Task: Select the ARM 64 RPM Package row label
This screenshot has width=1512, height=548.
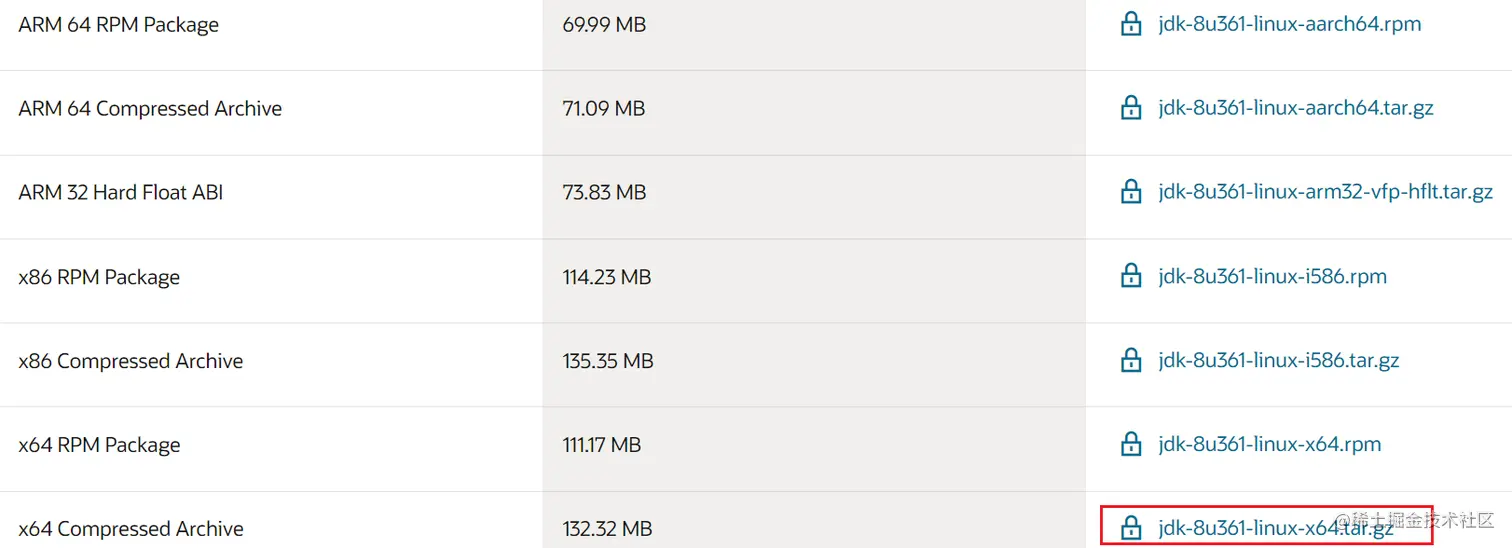Action: point(118,25)
